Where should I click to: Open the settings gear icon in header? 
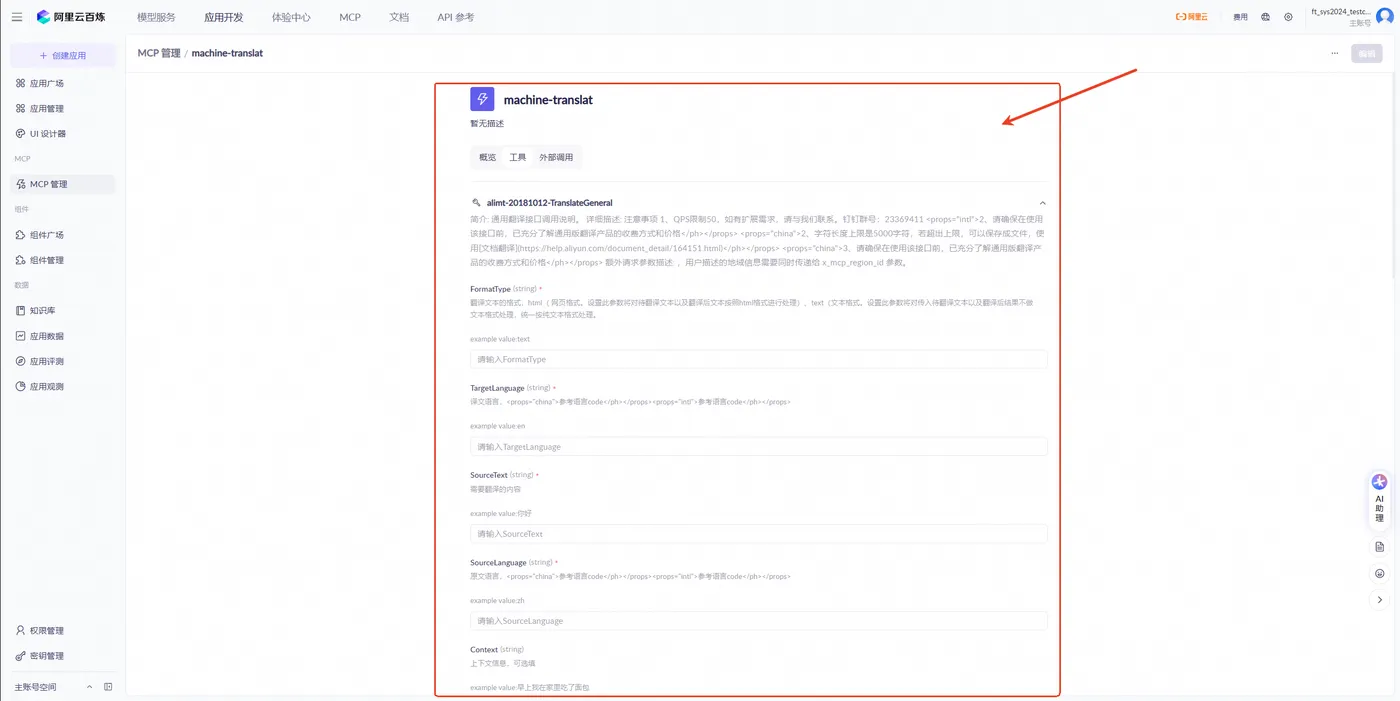click(1288, 17)
